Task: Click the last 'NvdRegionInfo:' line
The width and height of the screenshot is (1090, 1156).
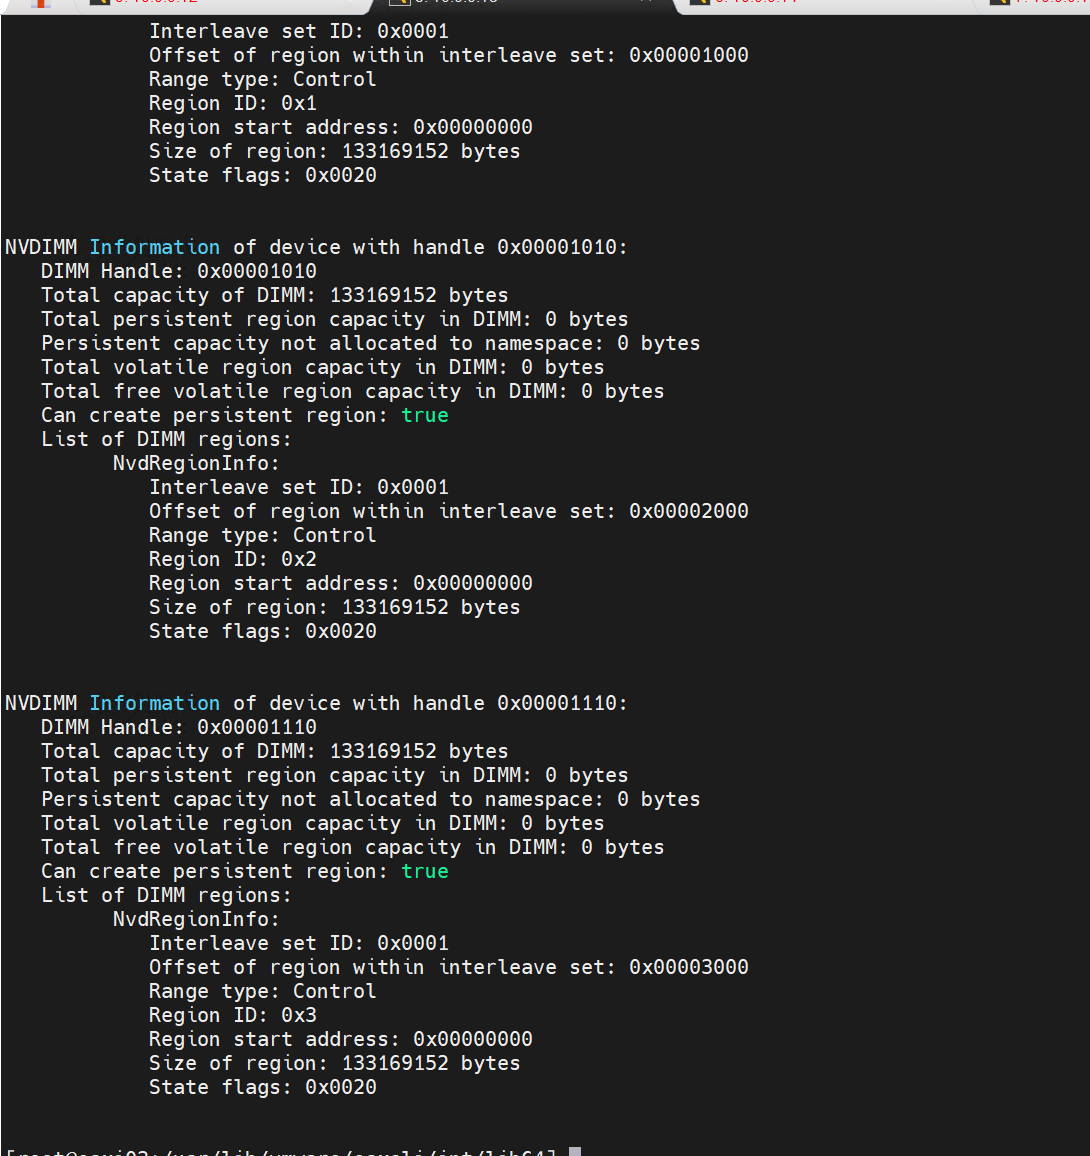Action: (196, 919)
